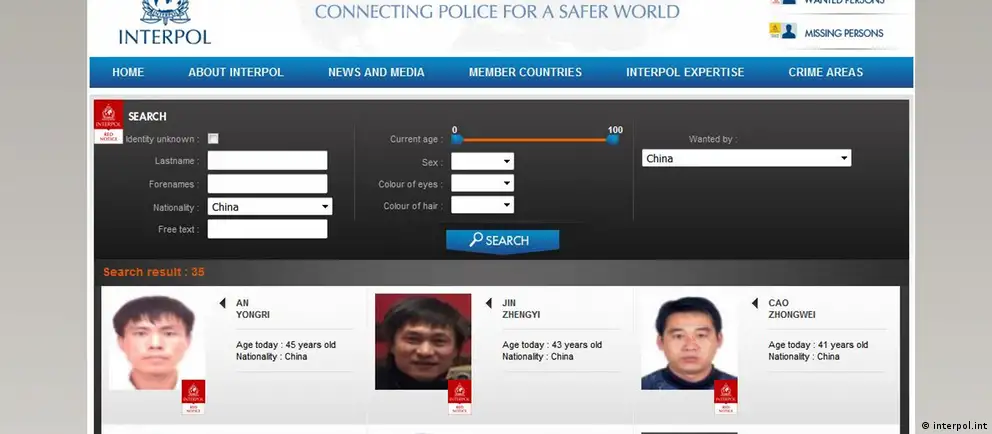Click the Red Notice badge on AN YONGRI's photo

tap(193, 396)
